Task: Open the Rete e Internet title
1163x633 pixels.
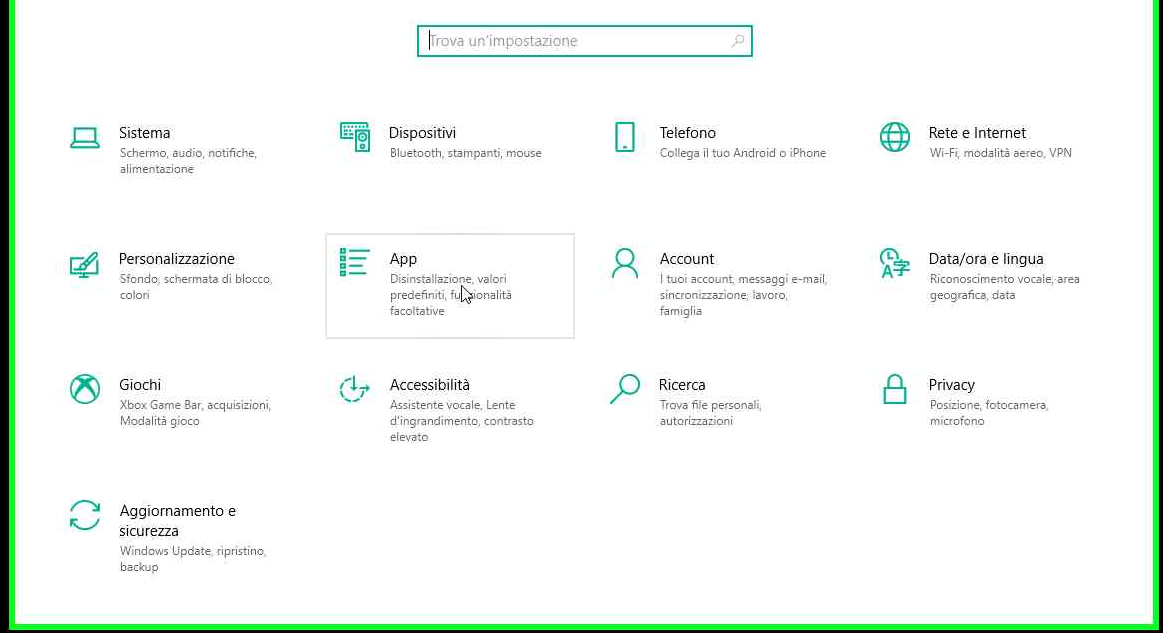Action: (977, 133)
